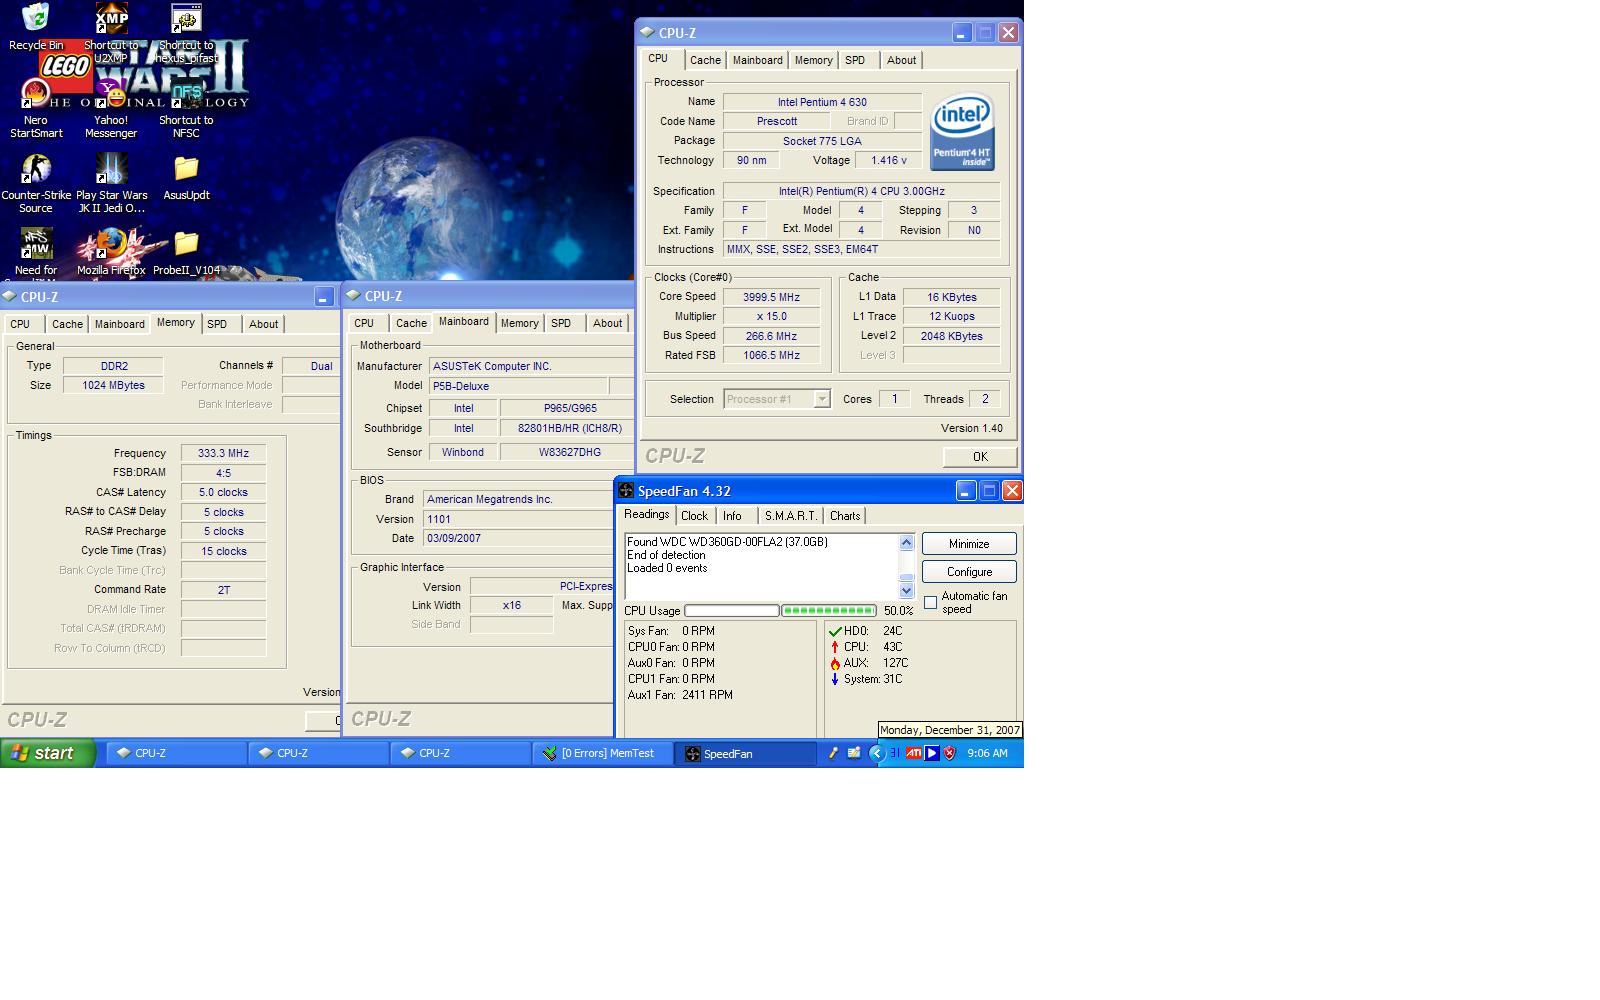Switch to the Cache tab in top CPU-Z window
The image size is (1600, 1000).
coord(705,60)
